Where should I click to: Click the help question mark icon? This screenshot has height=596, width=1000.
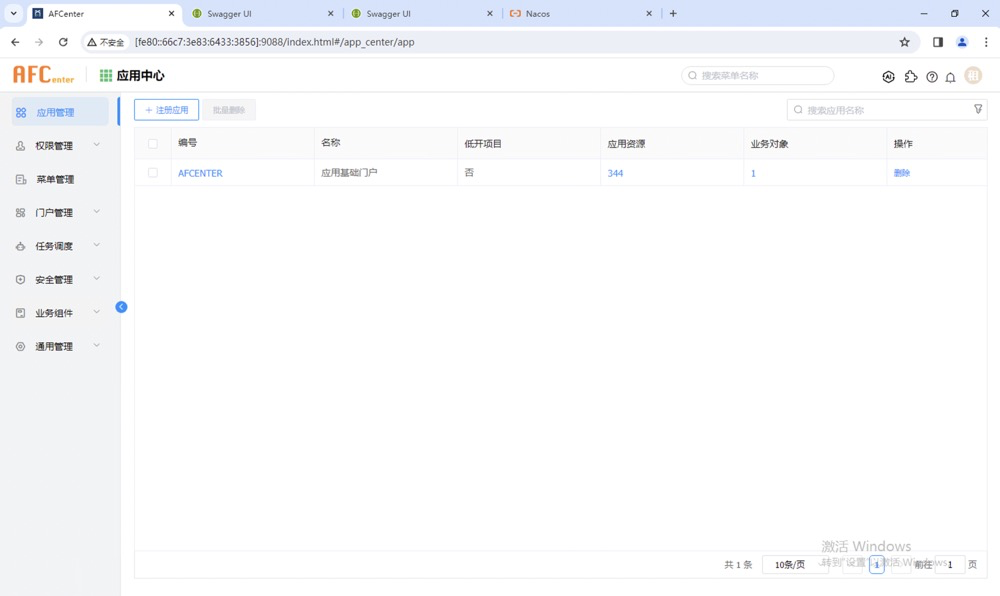point(931,77)
